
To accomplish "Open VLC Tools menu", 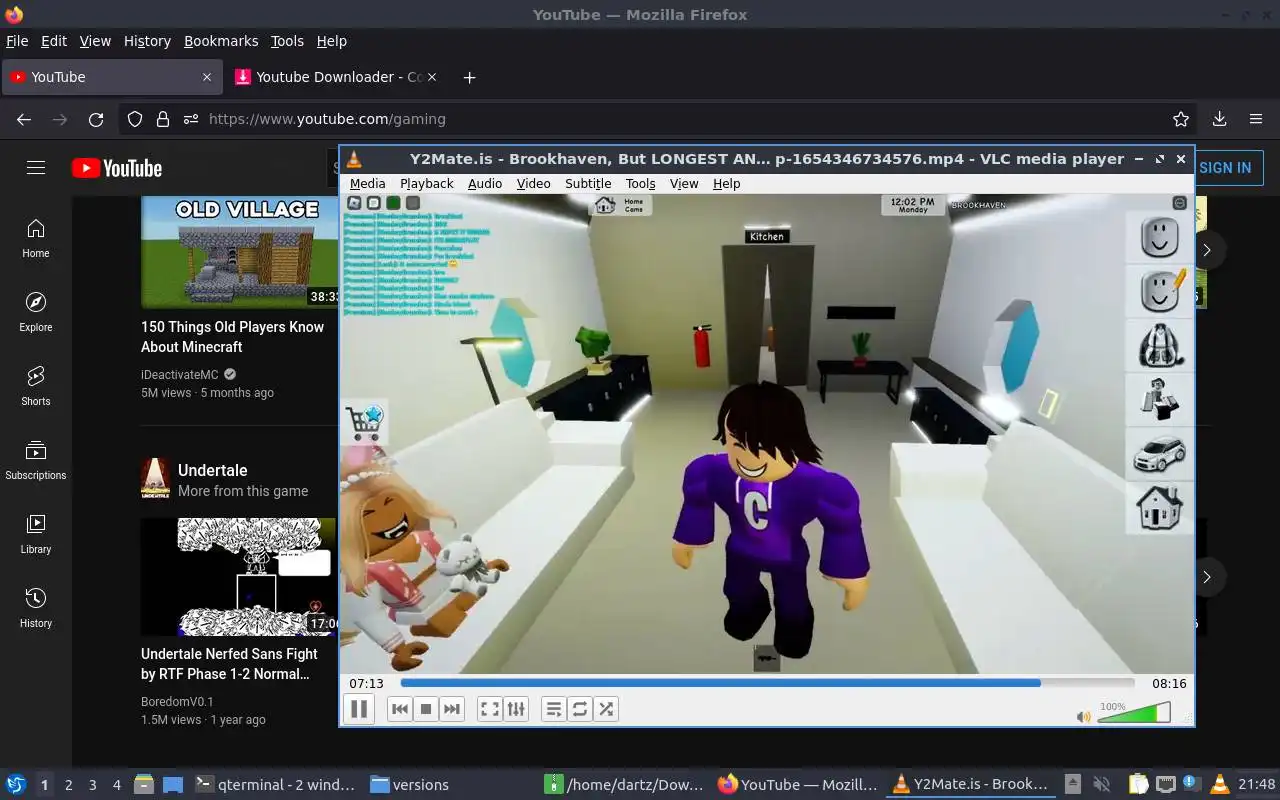I will click(640, 183).
